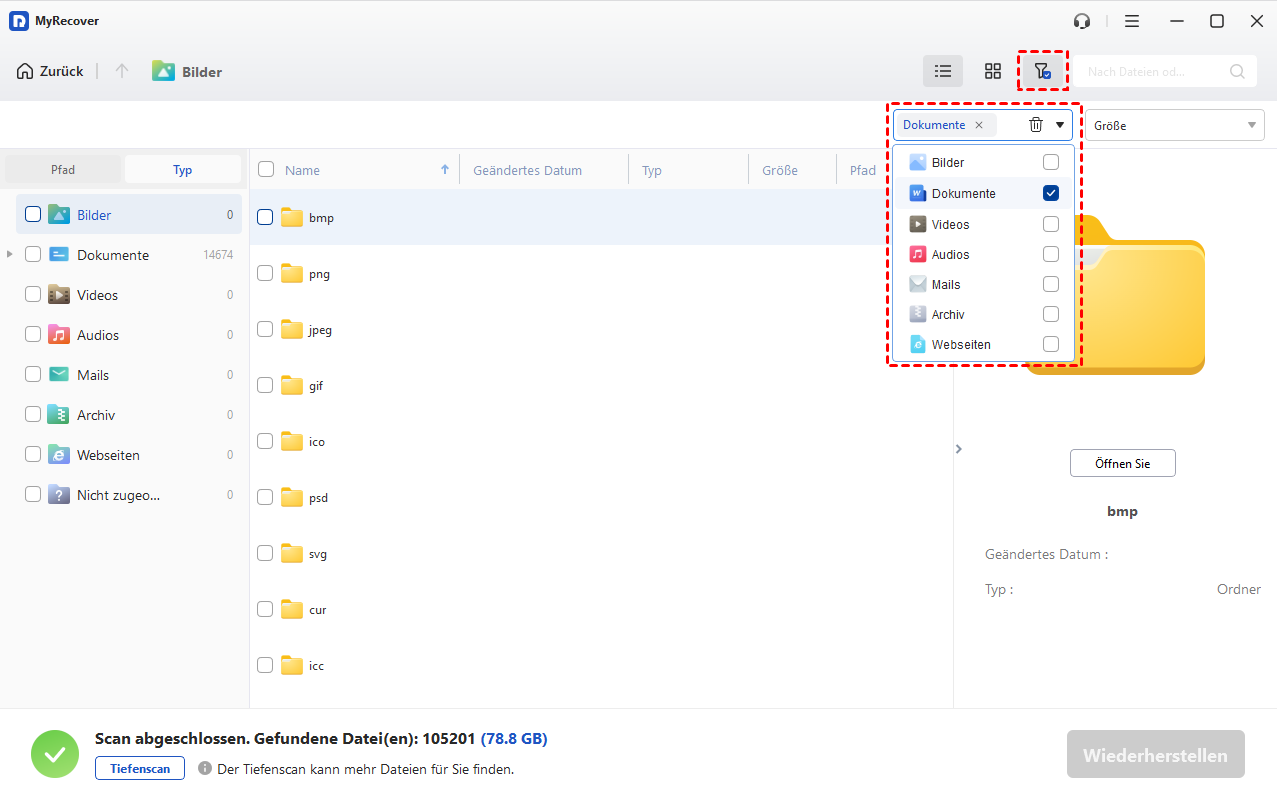Click the Zurück home icon
This screenshot has height=798, width=1277.
click(x=25, y=71)
